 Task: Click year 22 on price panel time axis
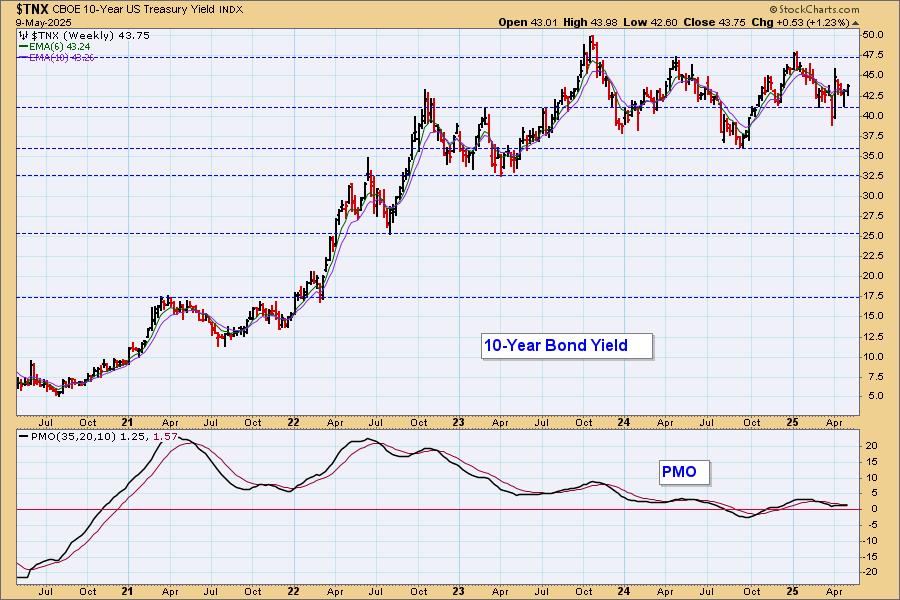[x=293, y=422]
